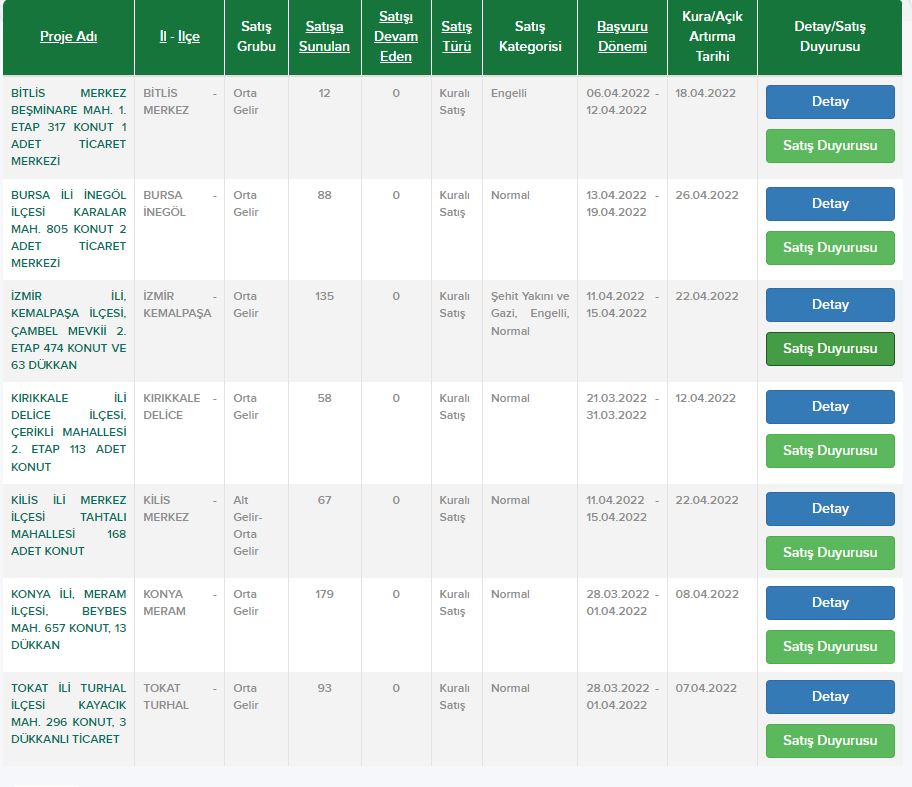Open Detay for Bursa İnegöl project
Image resolution: width=912 pixels, height=787 pixels.
(830, 204)
